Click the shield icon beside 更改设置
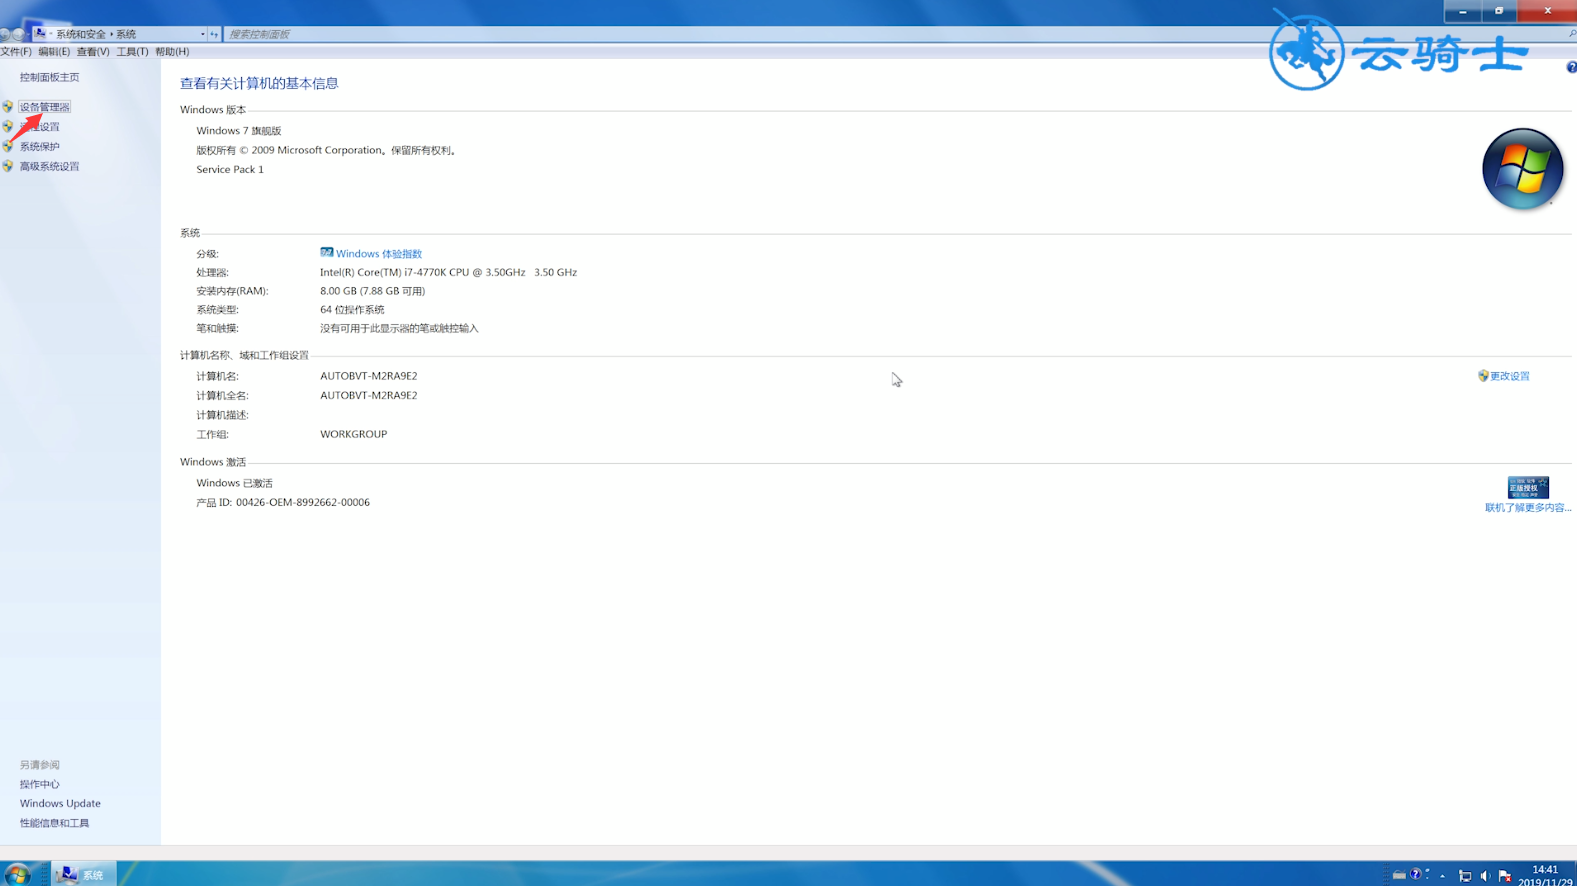 click(x=1483, y=376)
